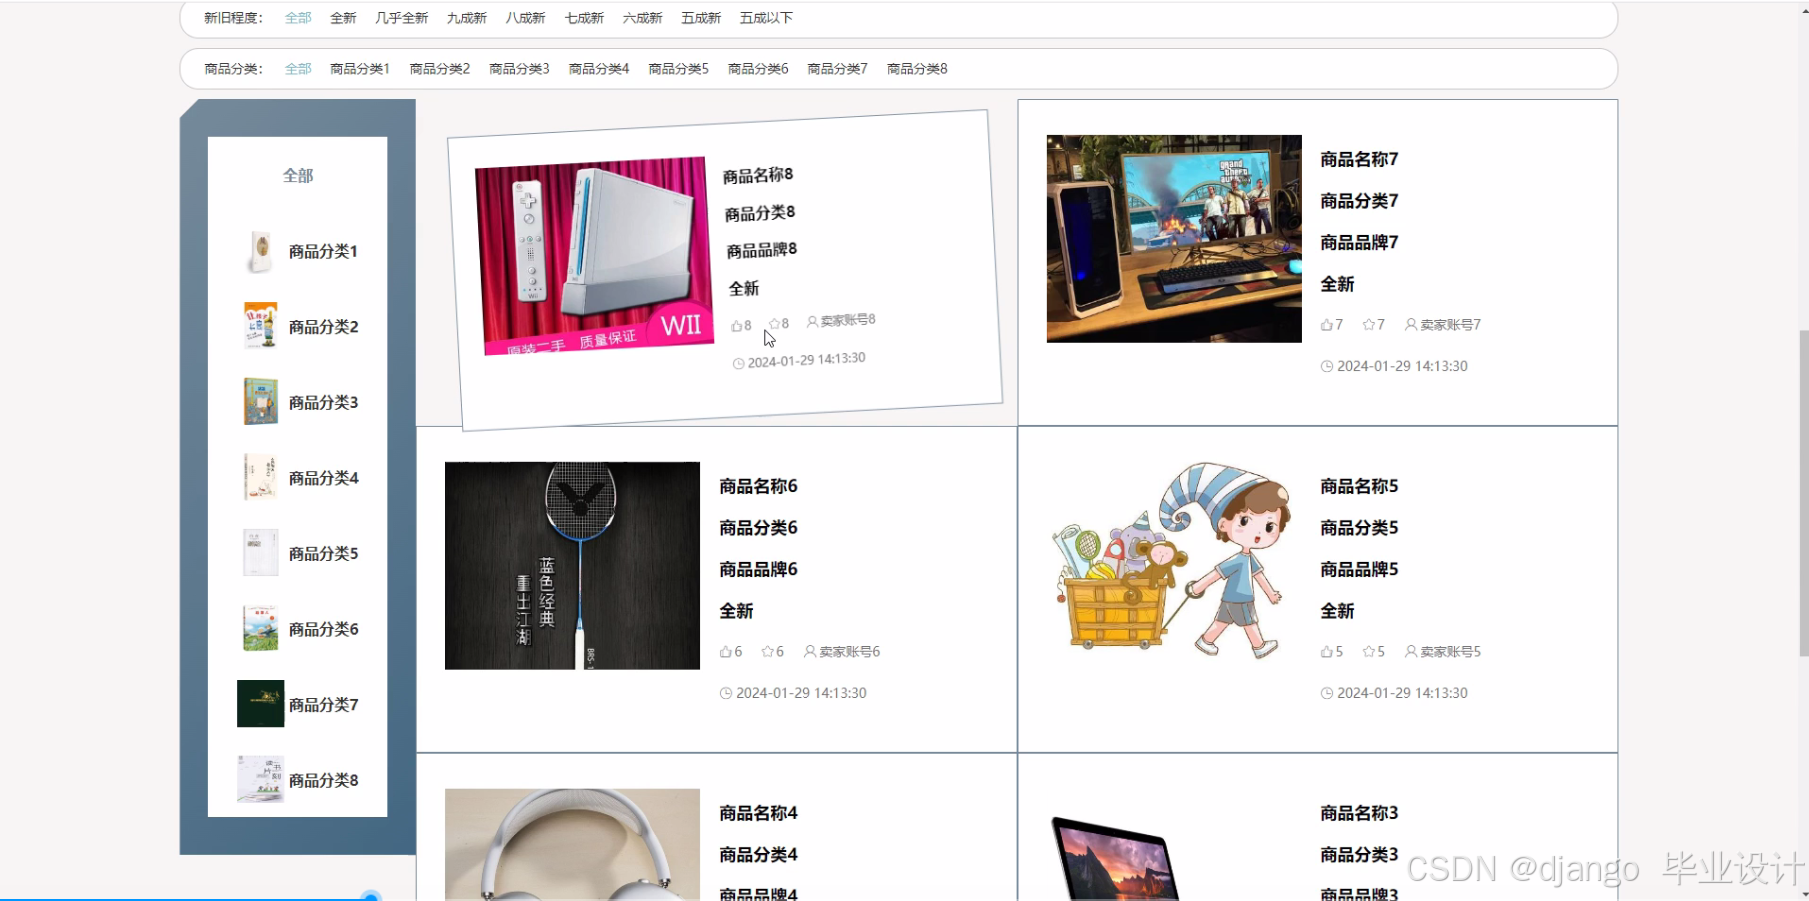Viewport: 1809px width, 901px height.
Task: Click the user icon beside 卖家账号5
Action: click(1411, 652)
